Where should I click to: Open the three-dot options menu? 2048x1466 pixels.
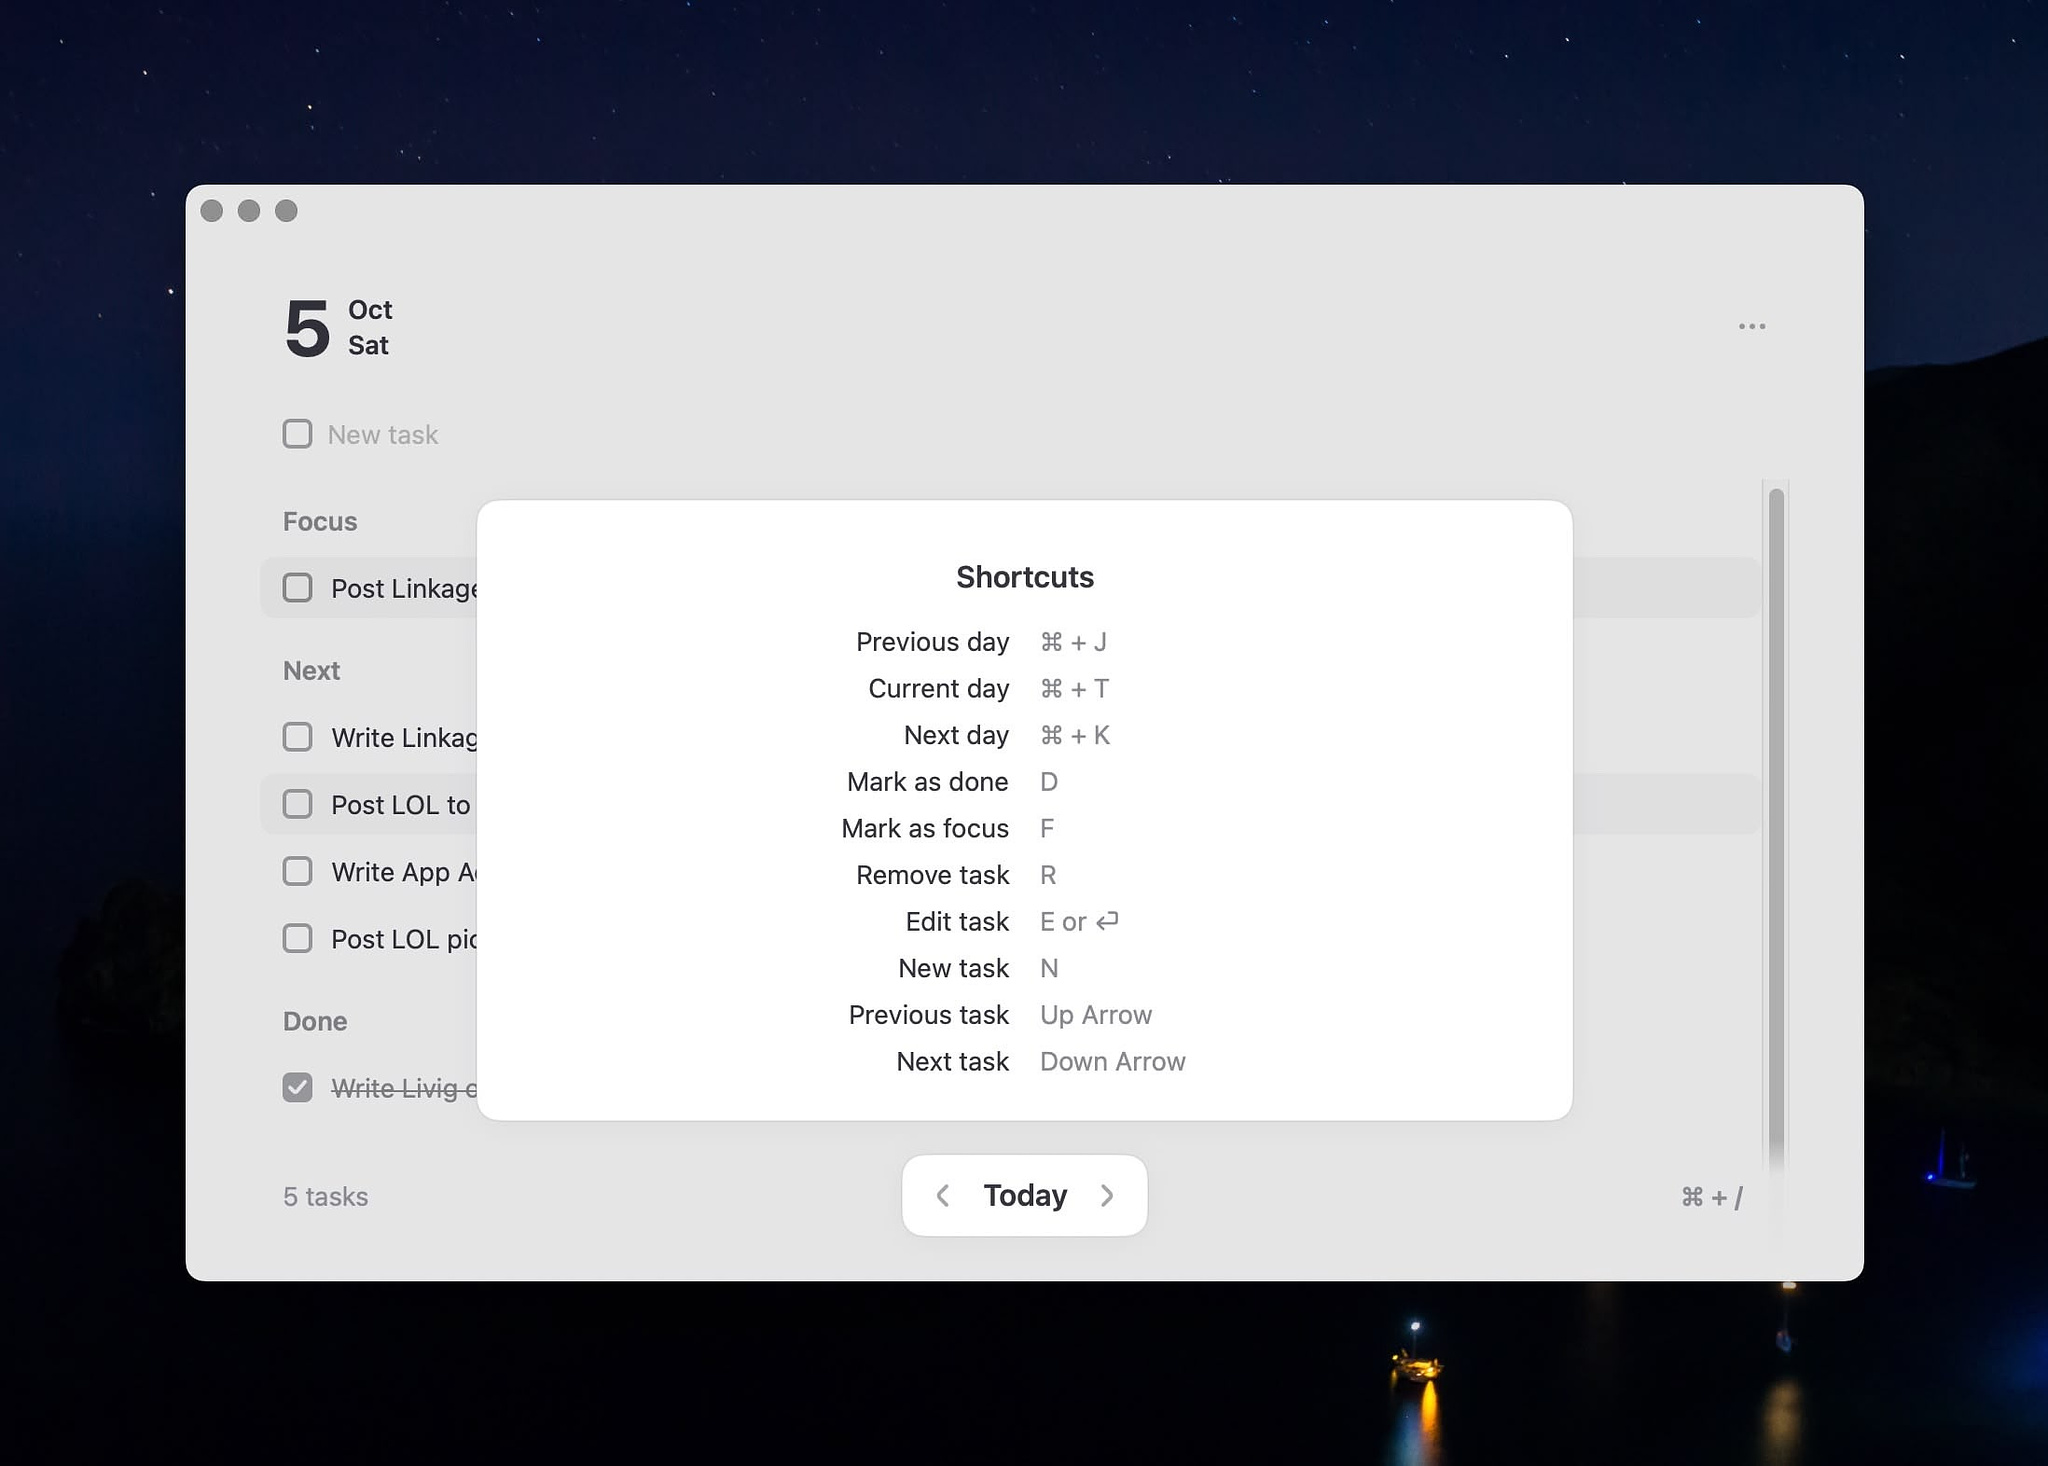(1751, 327)
